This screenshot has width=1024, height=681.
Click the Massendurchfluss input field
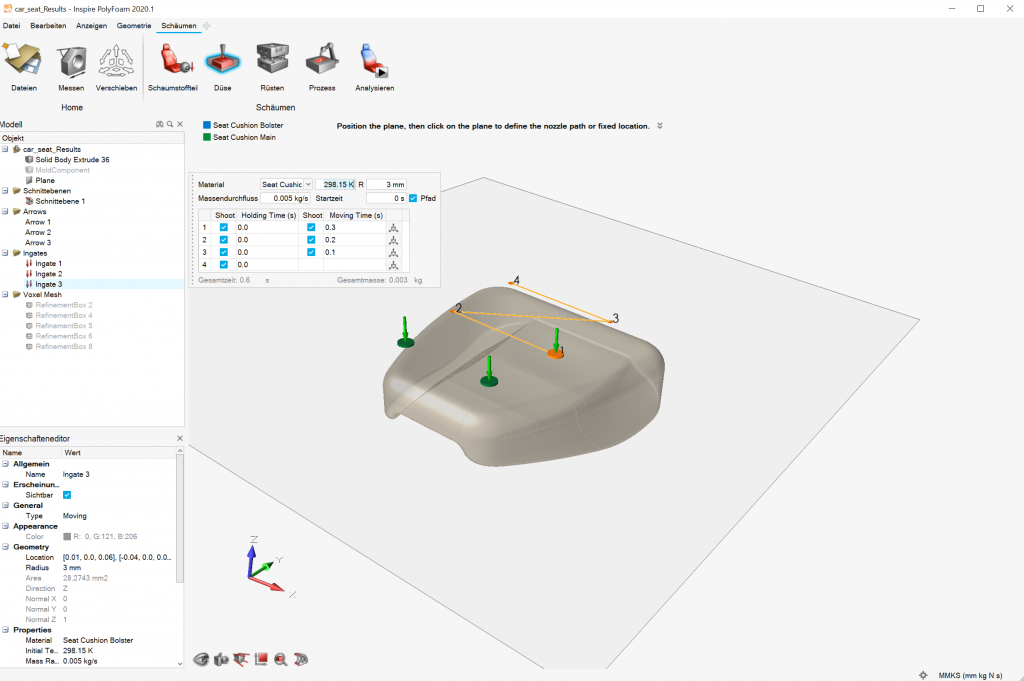(x=285, y=198)
